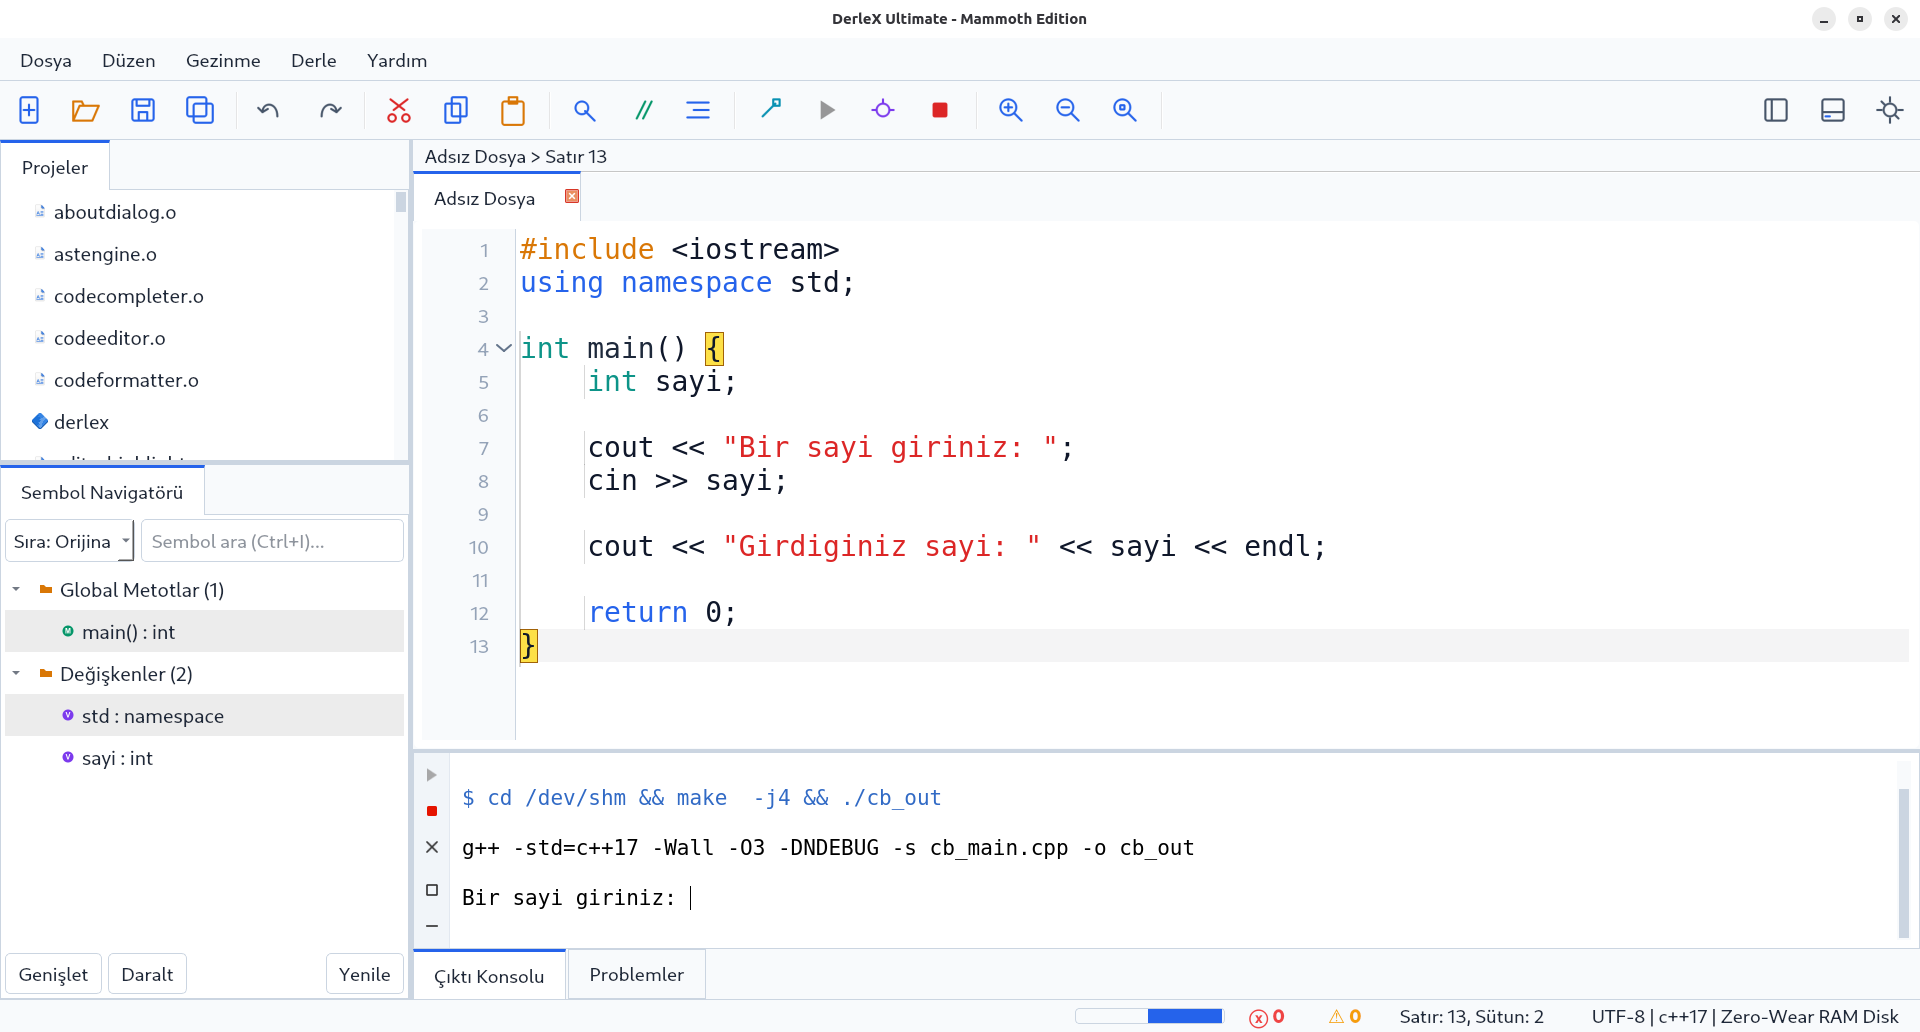Fold the main function at line 4
This screenshot has width=1920, height=1032.
[x=504, y=348]
